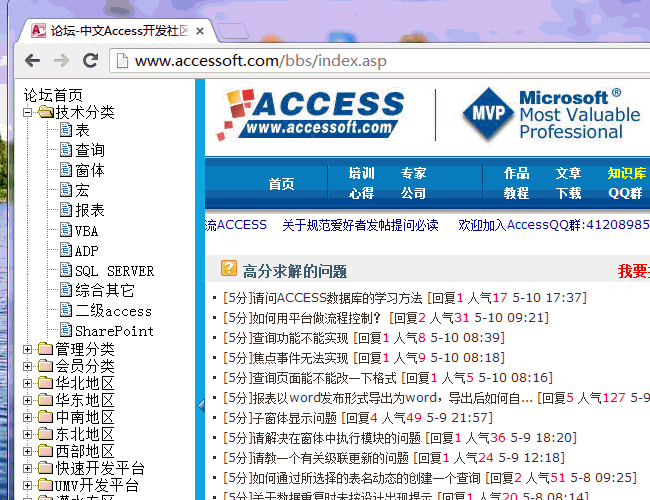Expand the 华北地区 tree node

pyautogui.click(x=27, y=383)
